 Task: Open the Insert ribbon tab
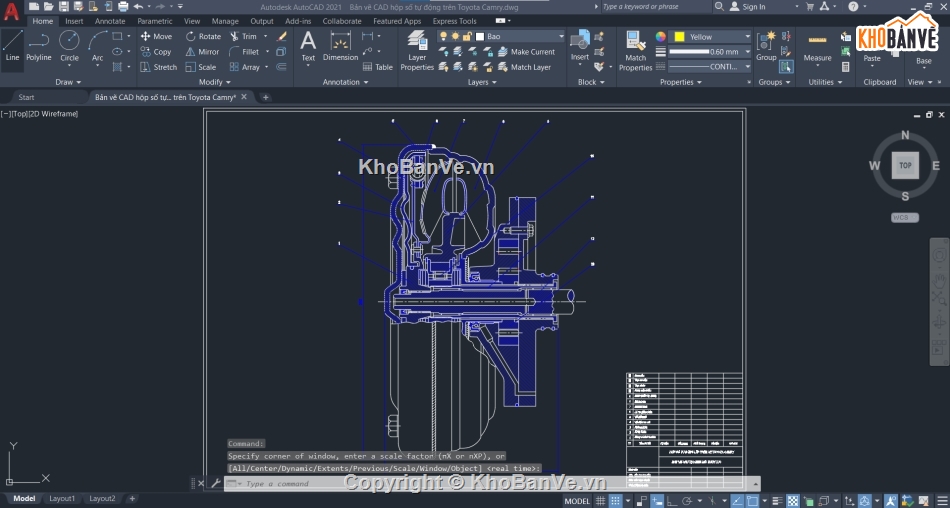75,21
